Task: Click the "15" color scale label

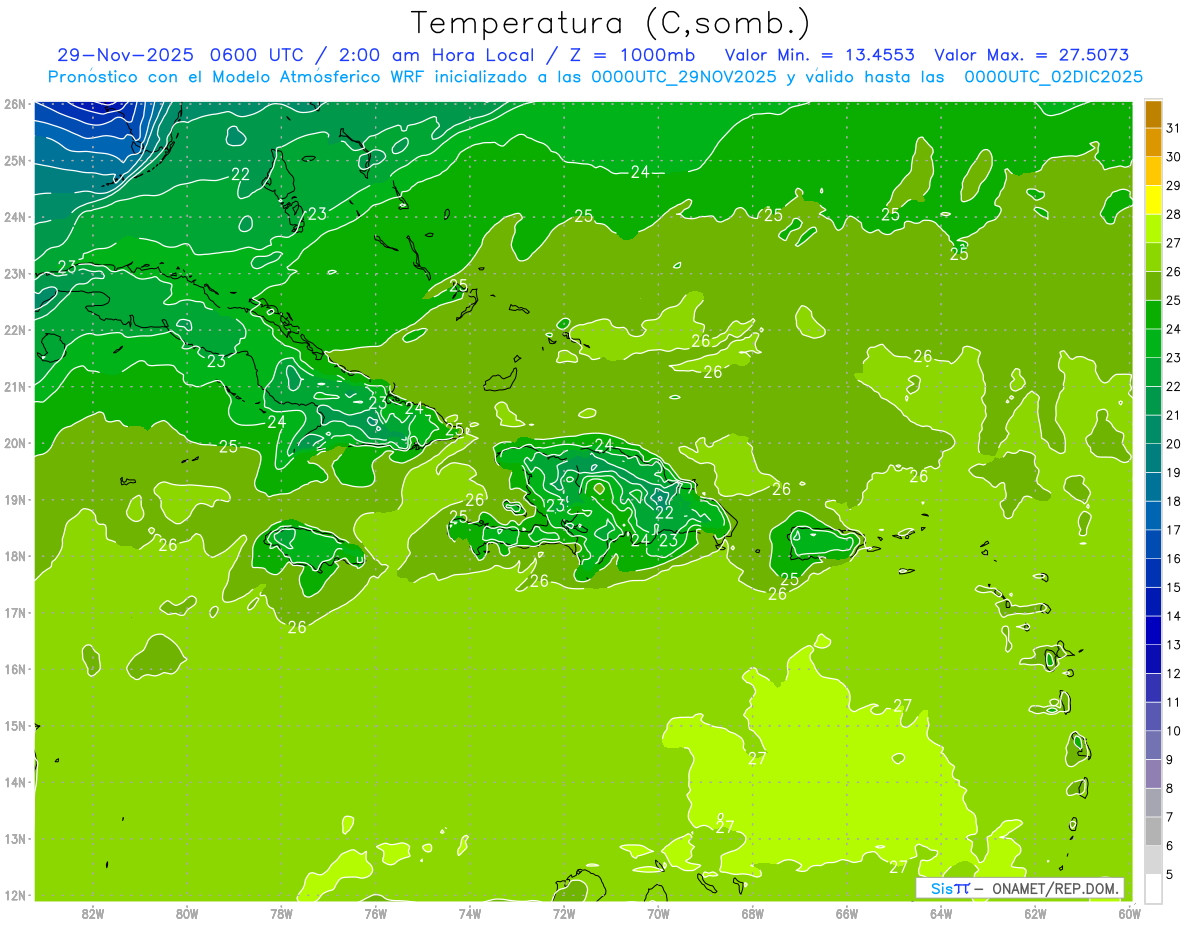Action: (1173, 587)
